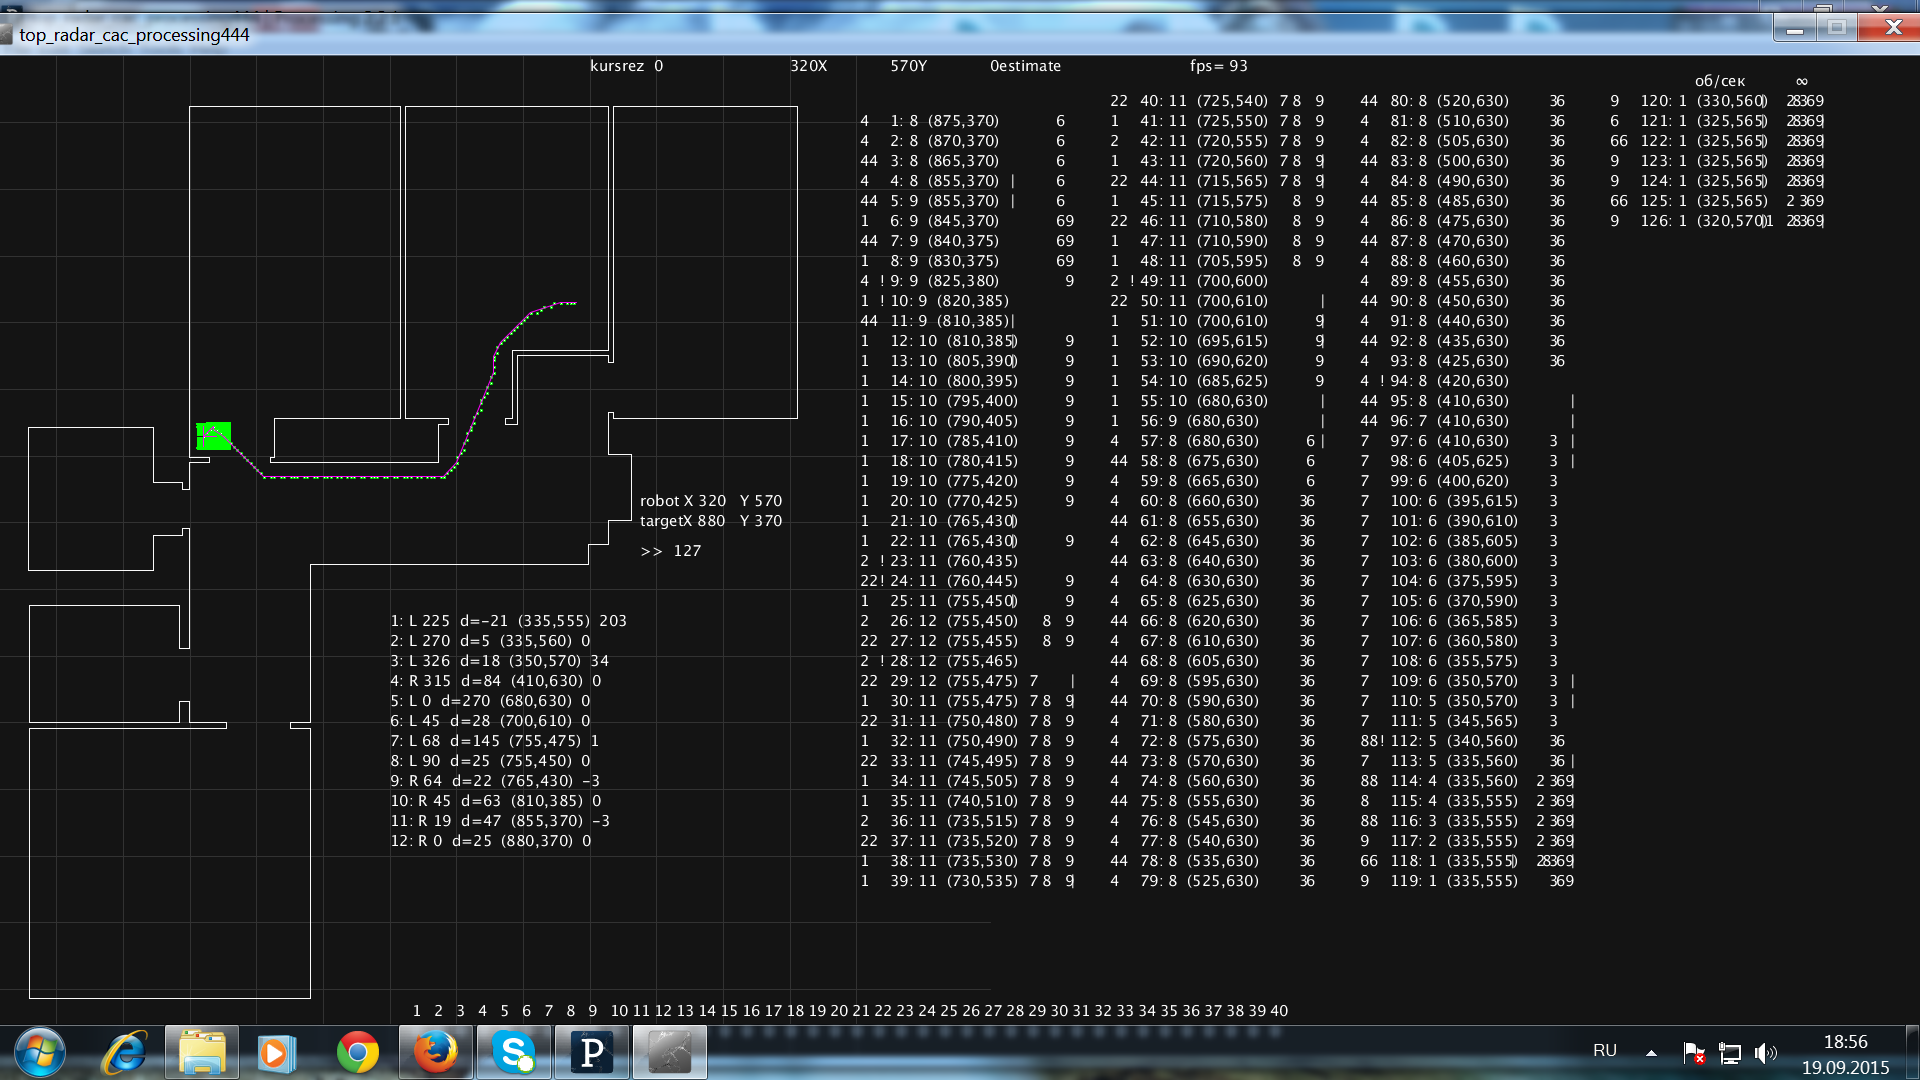Image resolution: width=1920 pixels, height=1080 pixels.
Task: Switch to the 'P' application in taskbar
Action: click(x=592, y=1053)
